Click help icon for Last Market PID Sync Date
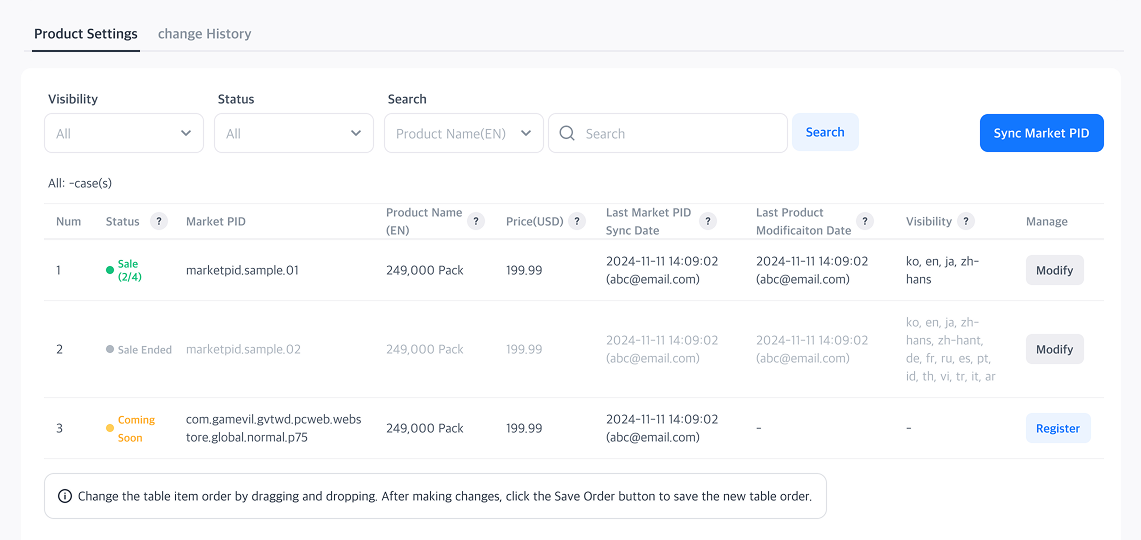 [708, 221]
